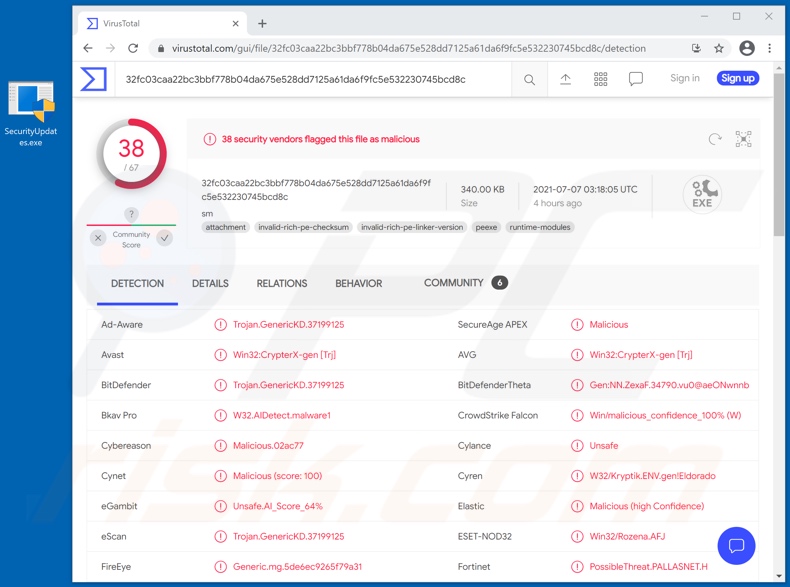Click the file hash search field
This screenshot has height=587, width=790.
point(310,79)
